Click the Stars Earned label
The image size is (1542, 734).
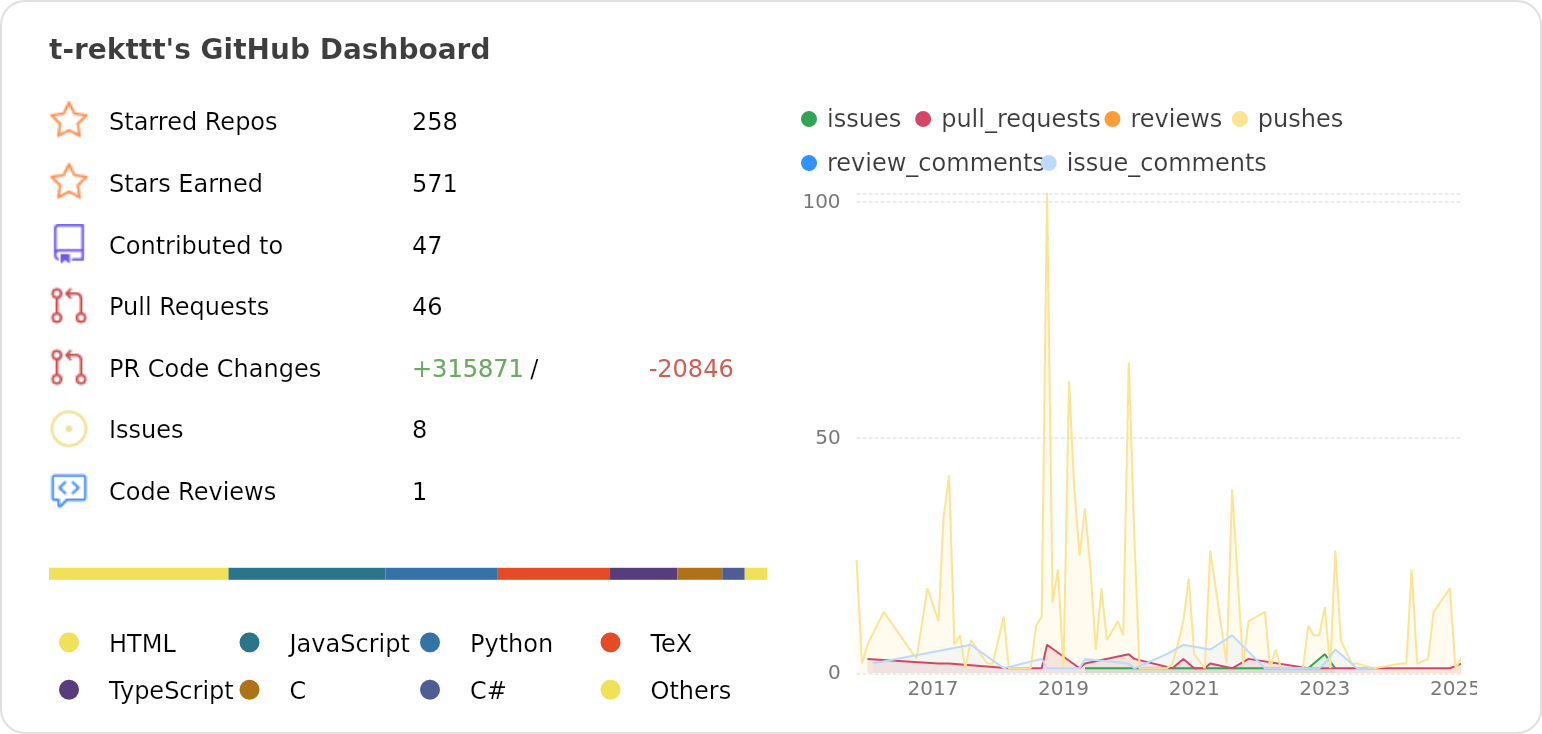click(186, 184)
